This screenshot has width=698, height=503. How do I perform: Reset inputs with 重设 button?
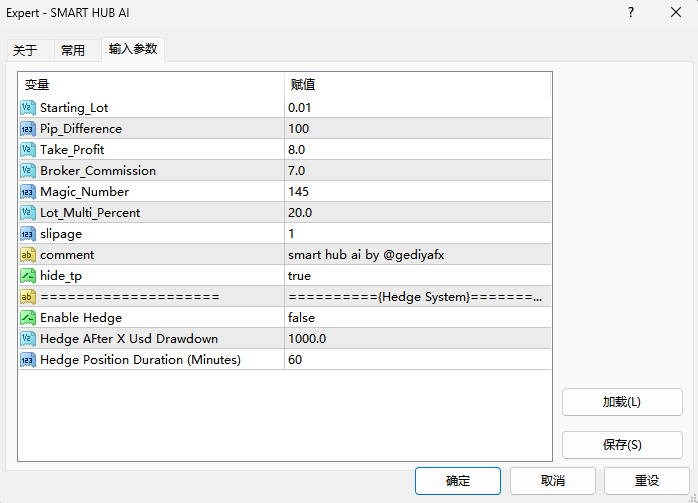click(646, 481)
